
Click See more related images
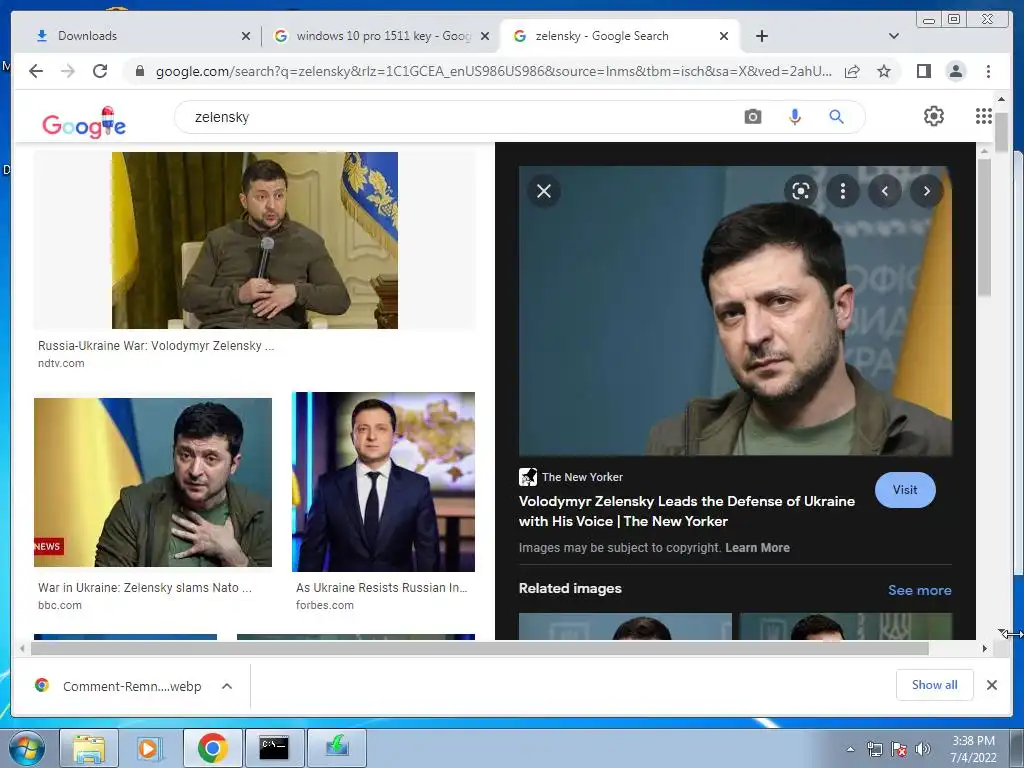tap(919, 590)
